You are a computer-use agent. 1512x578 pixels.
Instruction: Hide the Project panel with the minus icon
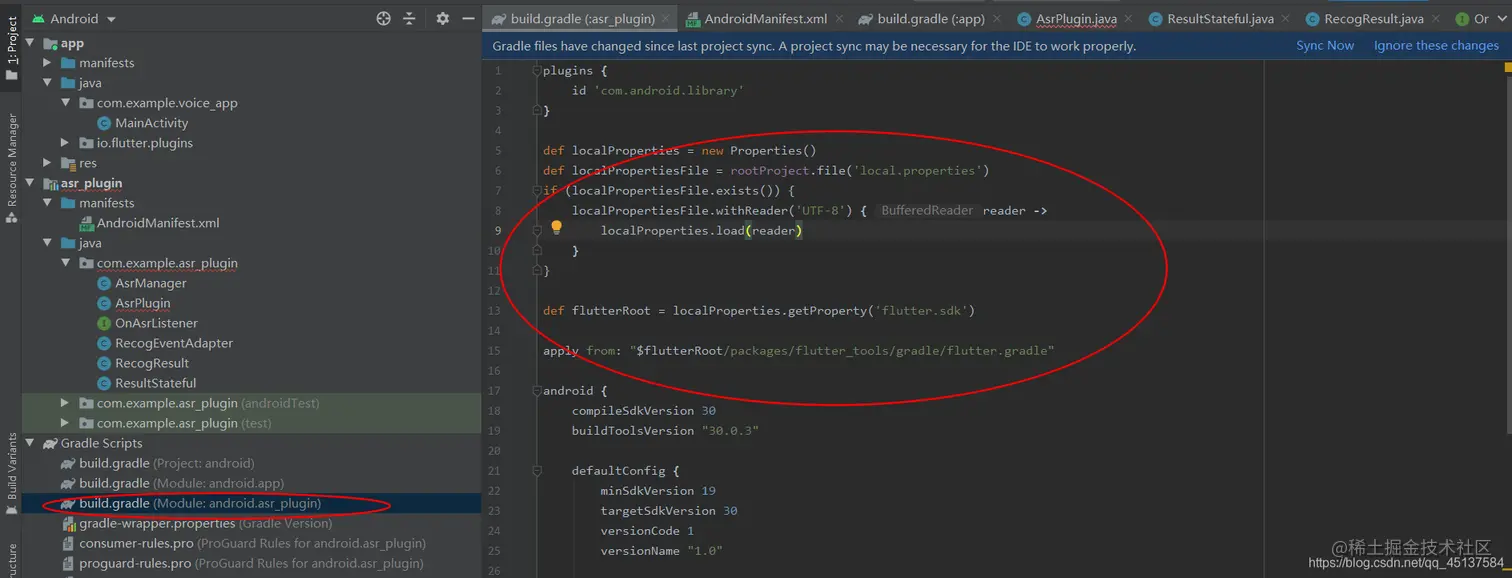tap(468, 18)
